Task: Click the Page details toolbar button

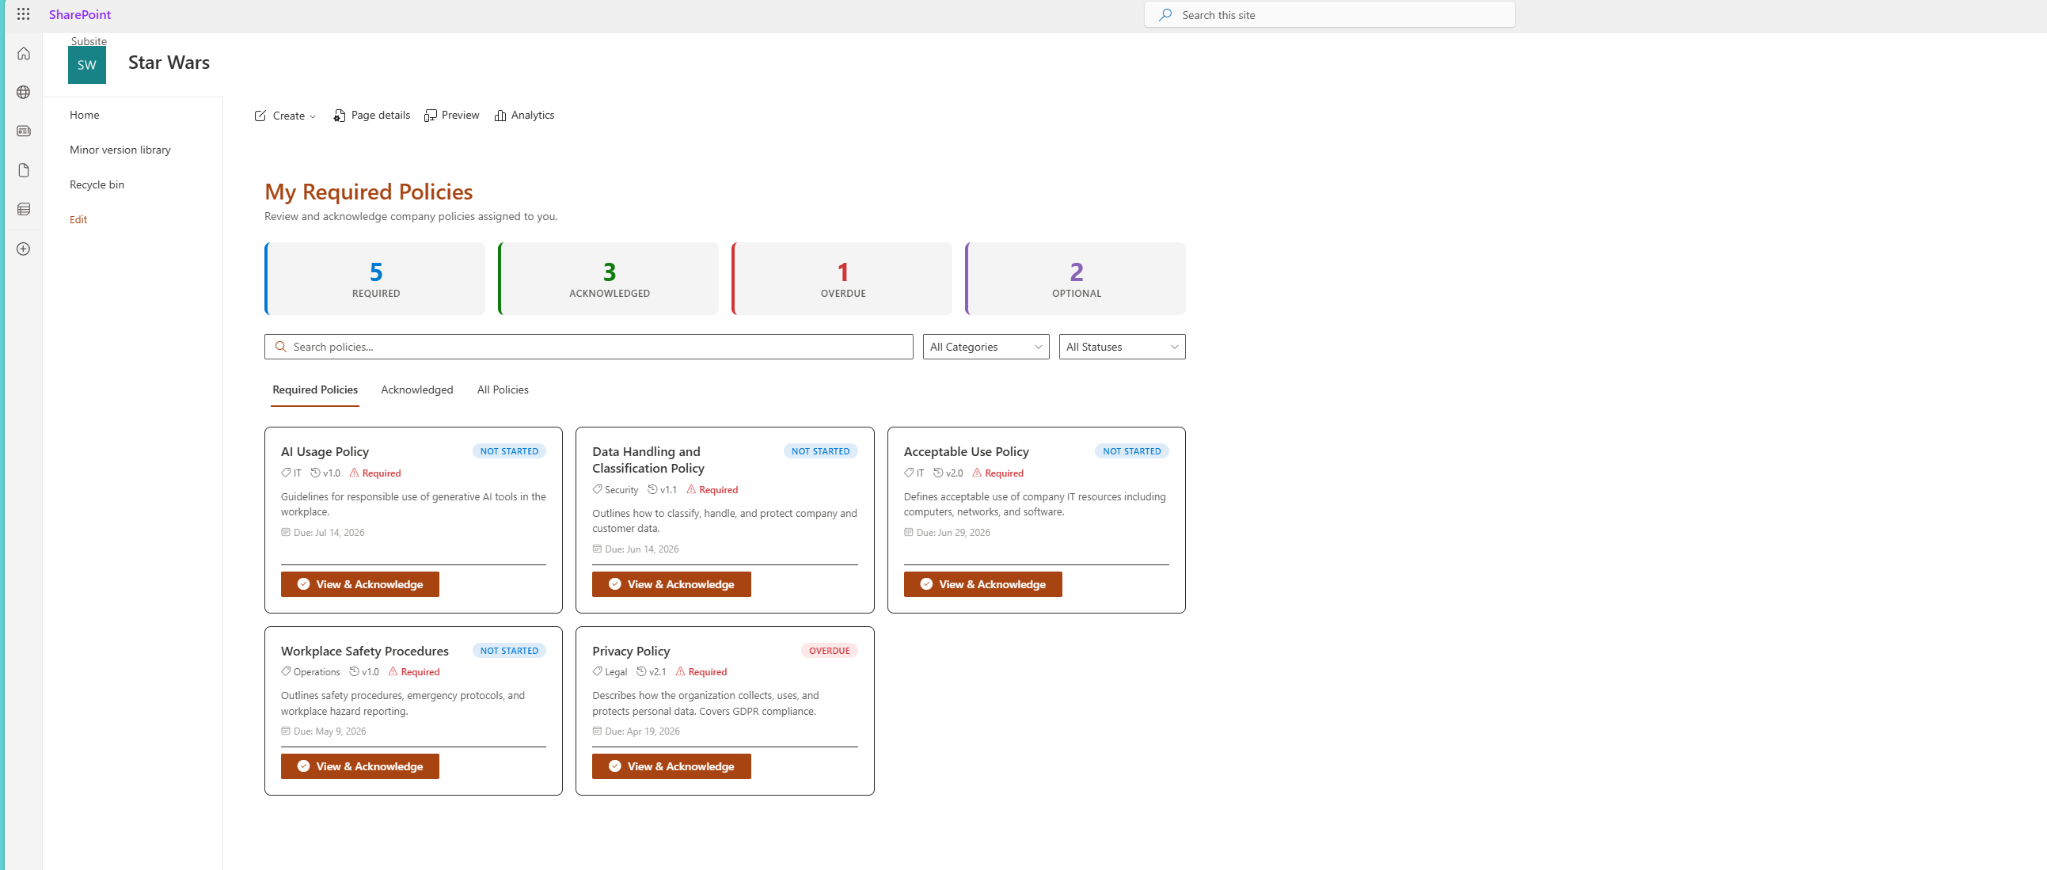Action: tap(372, 116)
